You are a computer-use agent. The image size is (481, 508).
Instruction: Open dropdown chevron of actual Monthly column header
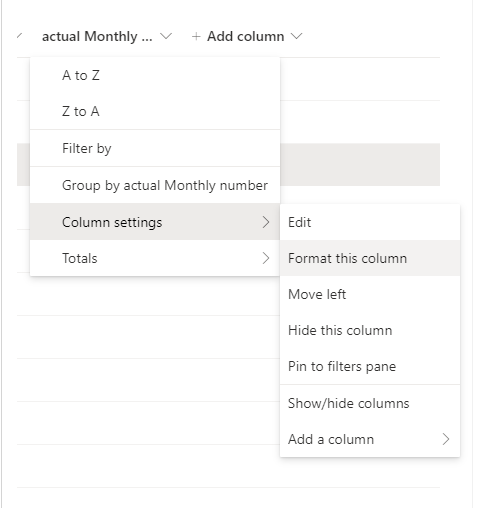point(166,36)
